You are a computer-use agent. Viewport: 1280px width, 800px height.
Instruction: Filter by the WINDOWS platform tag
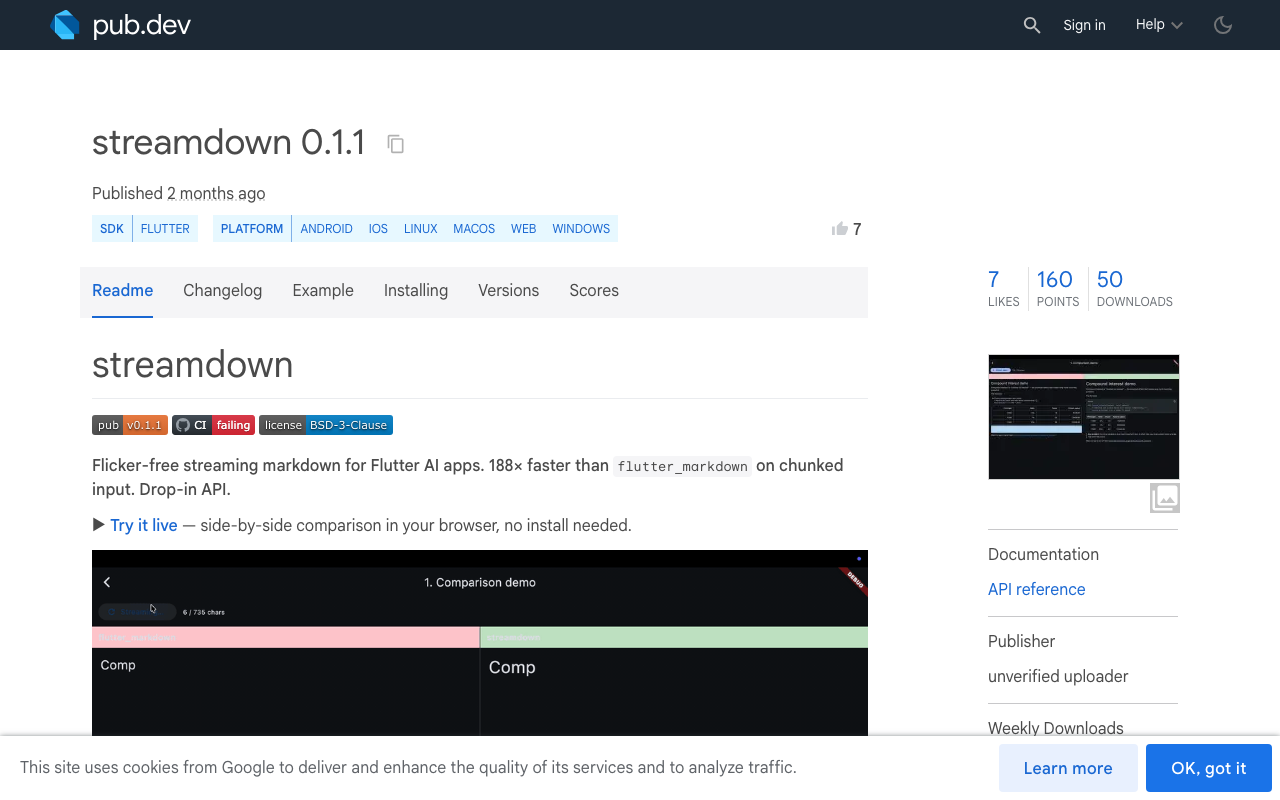(581, 229)
